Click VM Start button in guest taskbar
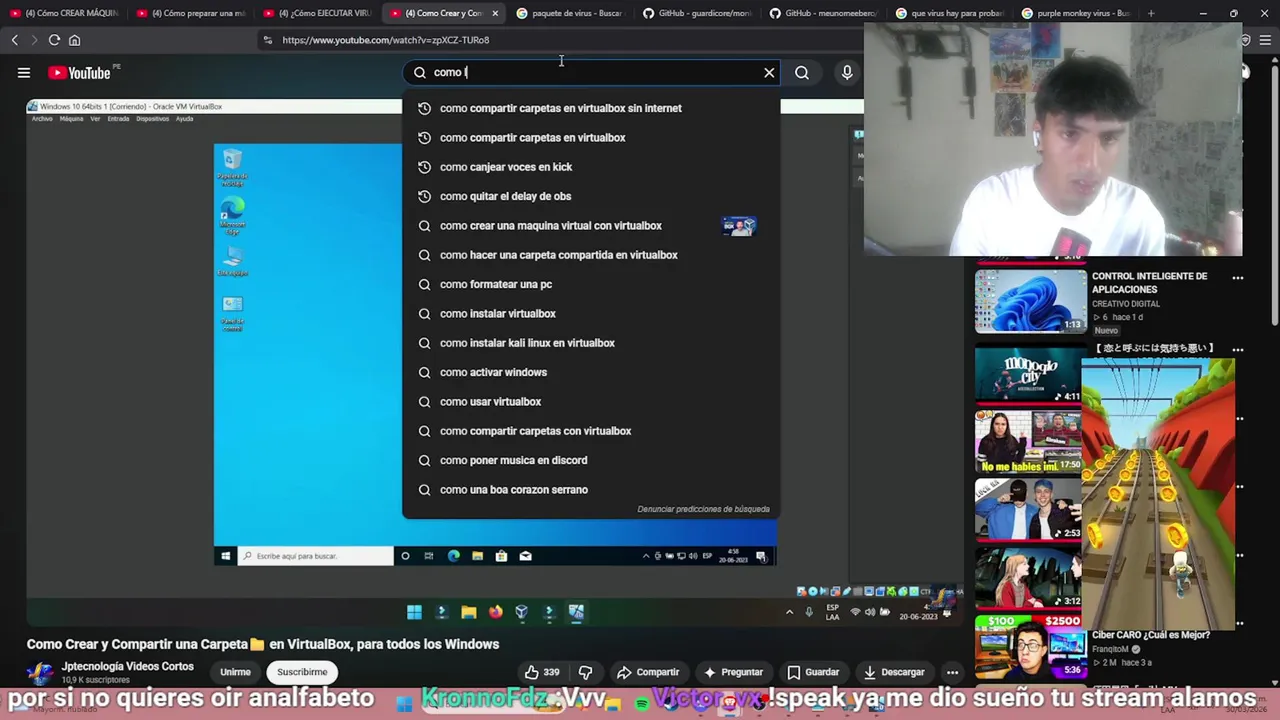This screenshot has width=1280, height=720. (225, 556)
